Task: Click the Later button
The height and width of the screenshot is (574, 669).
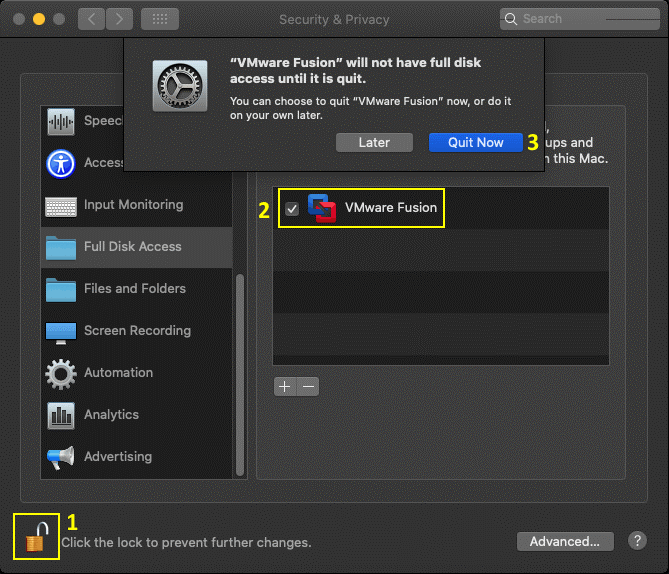Action: pyautogui.click(x=374, y=142)
